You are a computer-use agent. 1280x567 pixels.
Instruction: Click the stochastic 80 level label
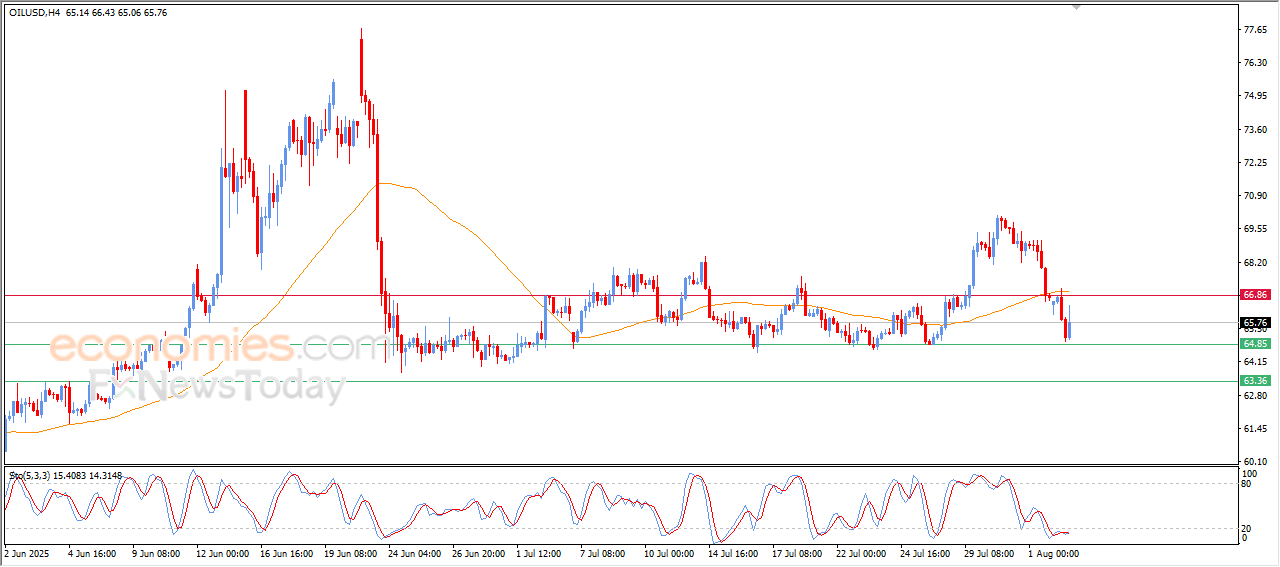[1247, 484]
